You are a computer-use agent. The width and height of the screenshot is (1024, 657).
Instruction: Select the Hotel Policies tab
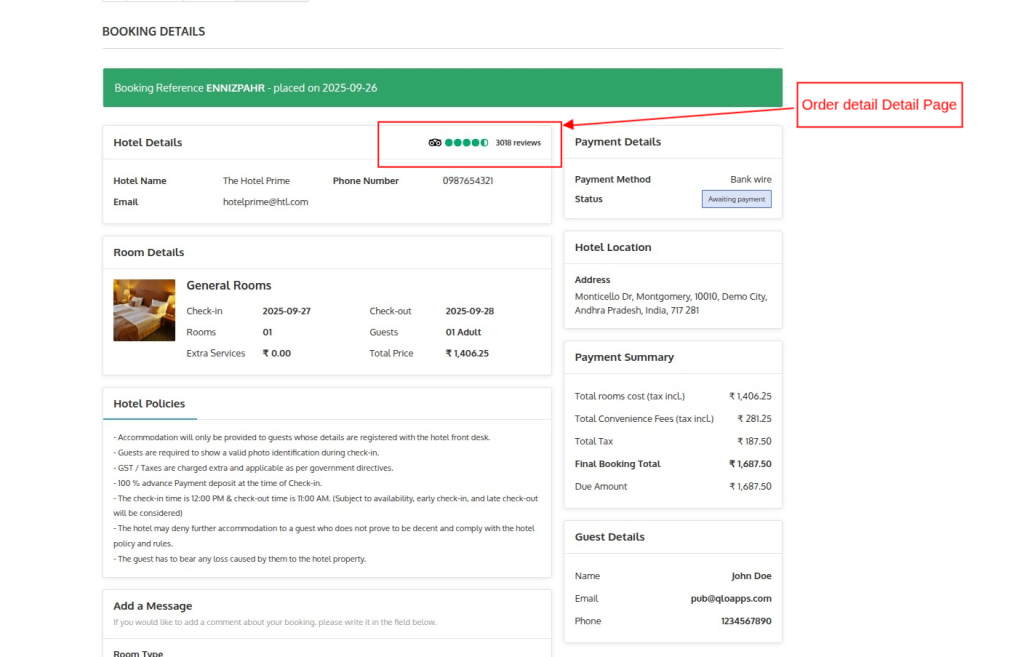[x=149, y=404]
